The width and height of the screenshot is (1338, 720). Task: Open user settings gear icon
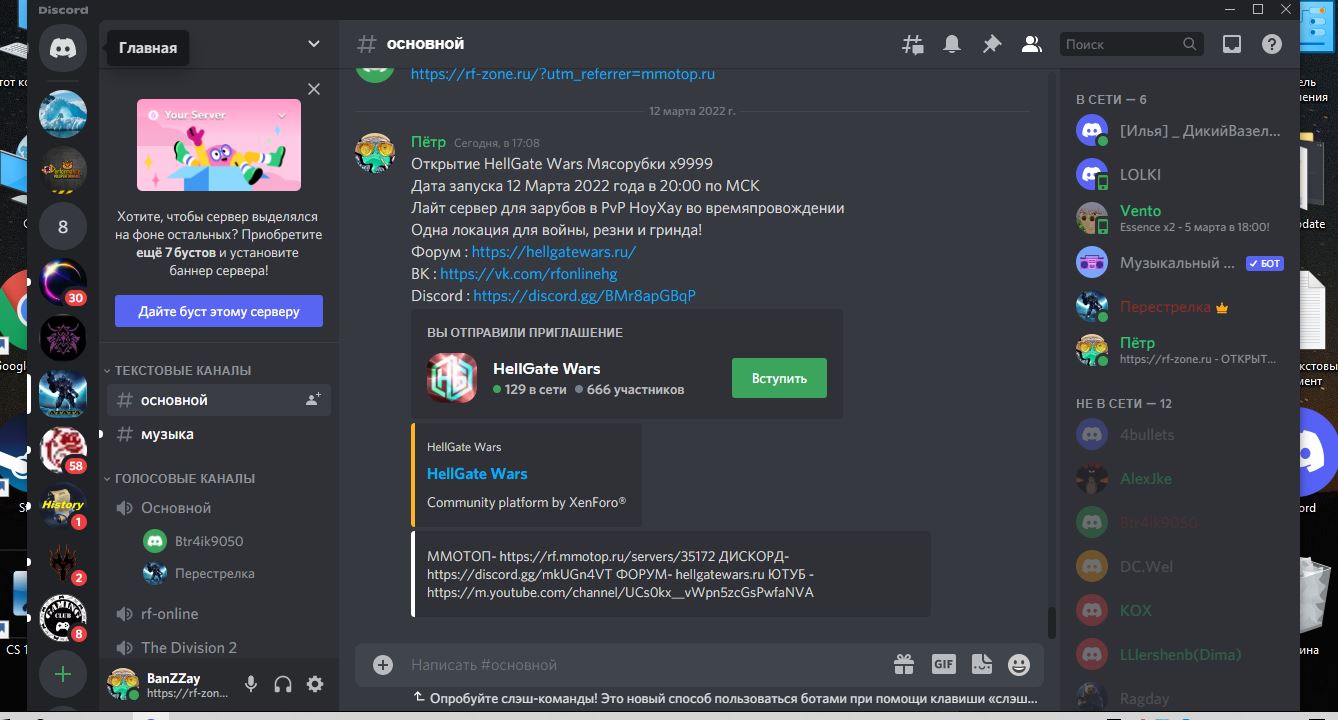pyautogui.click(x=315, y=684)
